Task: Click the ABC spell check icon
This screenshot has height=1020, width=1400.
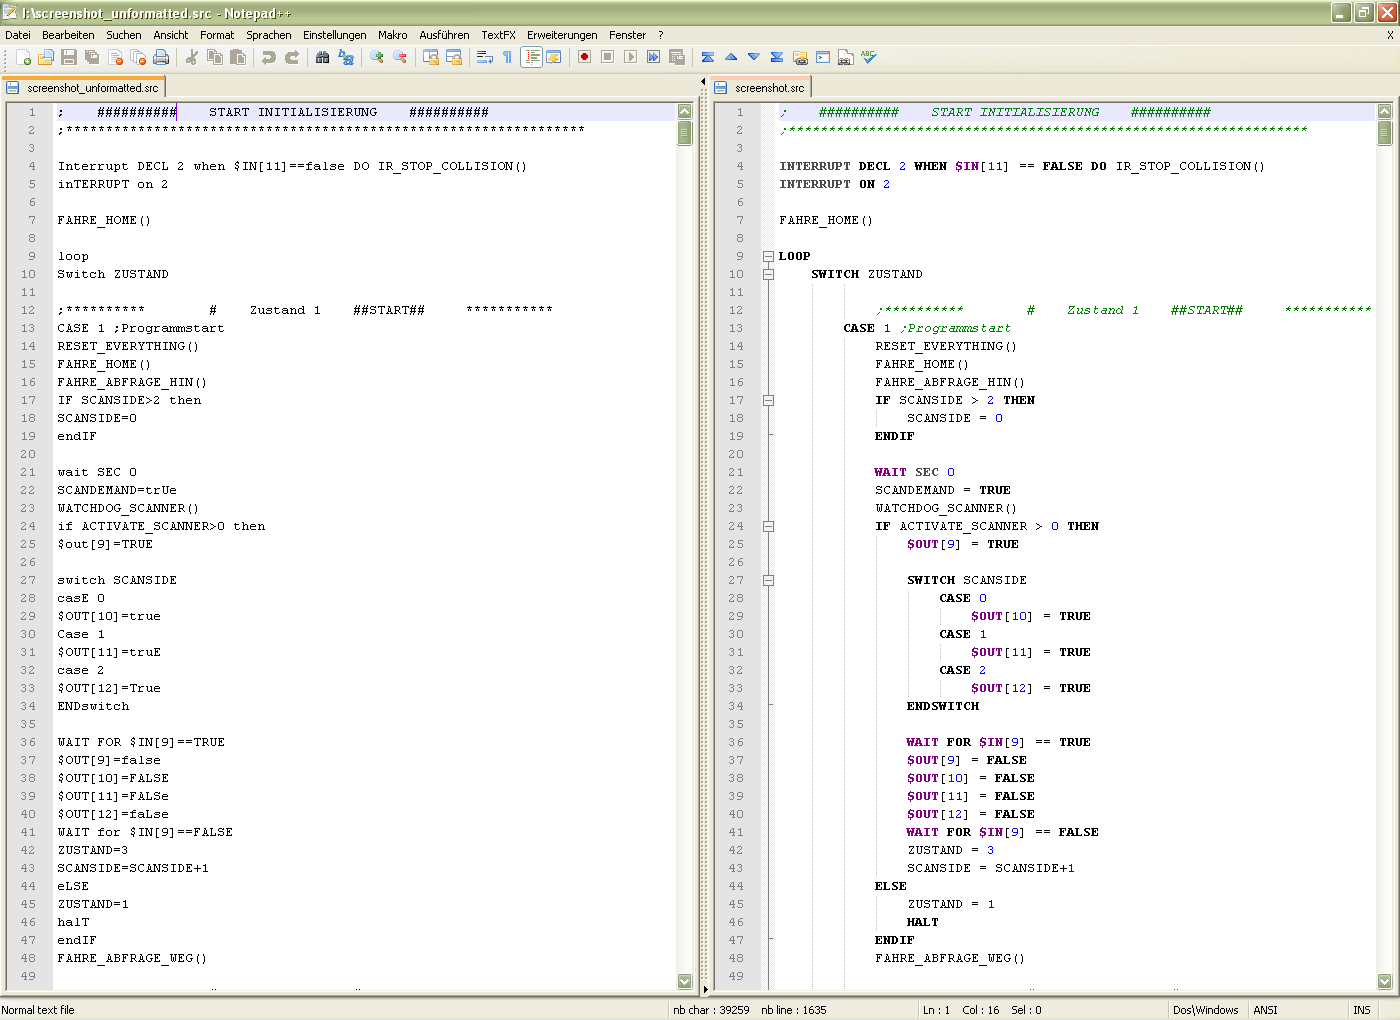Action: (869, 58)
